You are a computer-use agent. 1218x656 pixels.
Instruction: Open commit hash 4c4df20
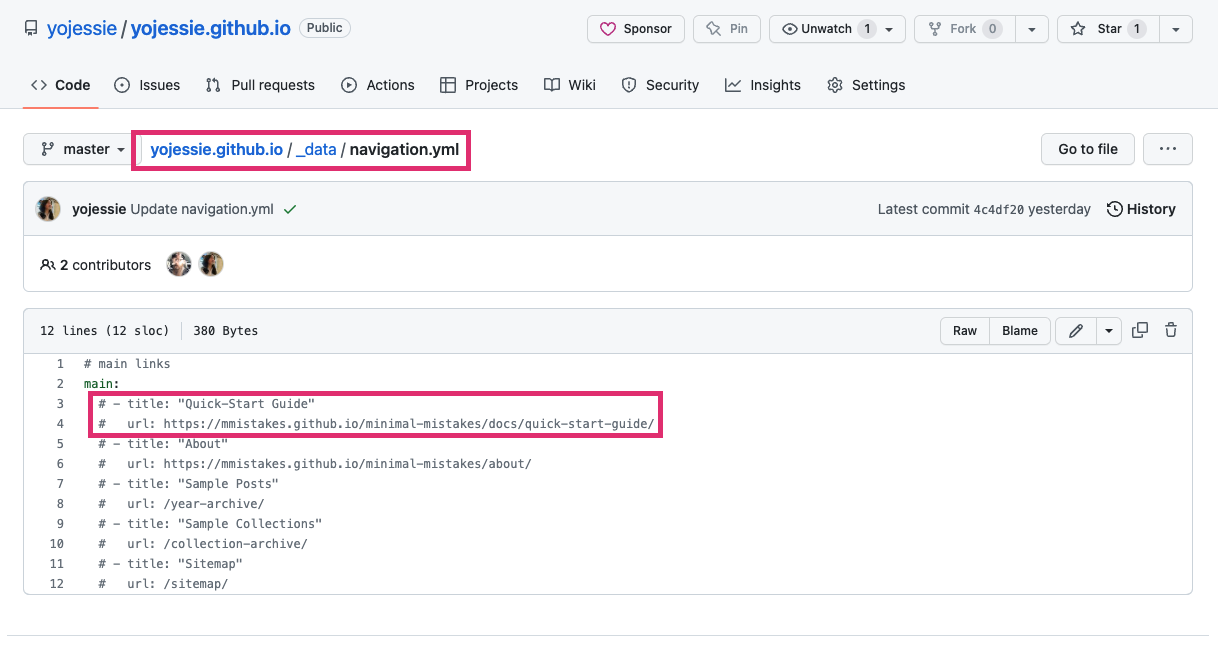tap(998, 210)
